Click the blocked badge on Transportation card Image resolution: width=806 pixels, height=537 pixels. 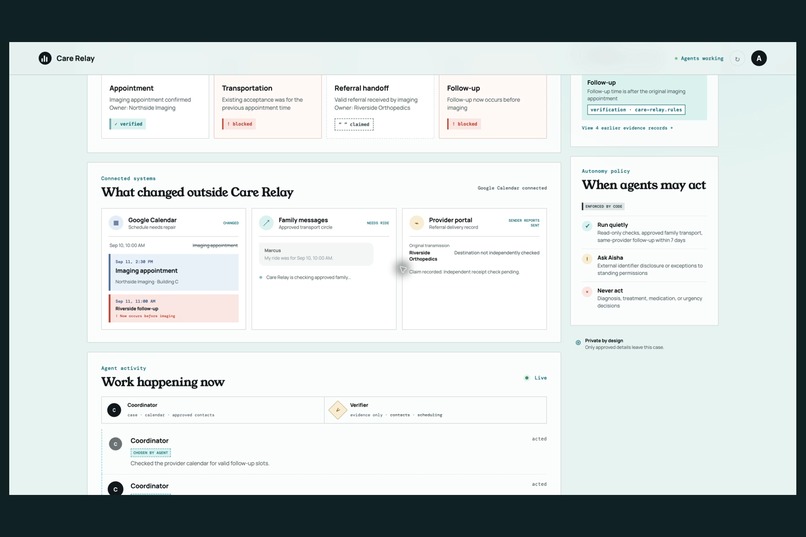click(239, 124)
